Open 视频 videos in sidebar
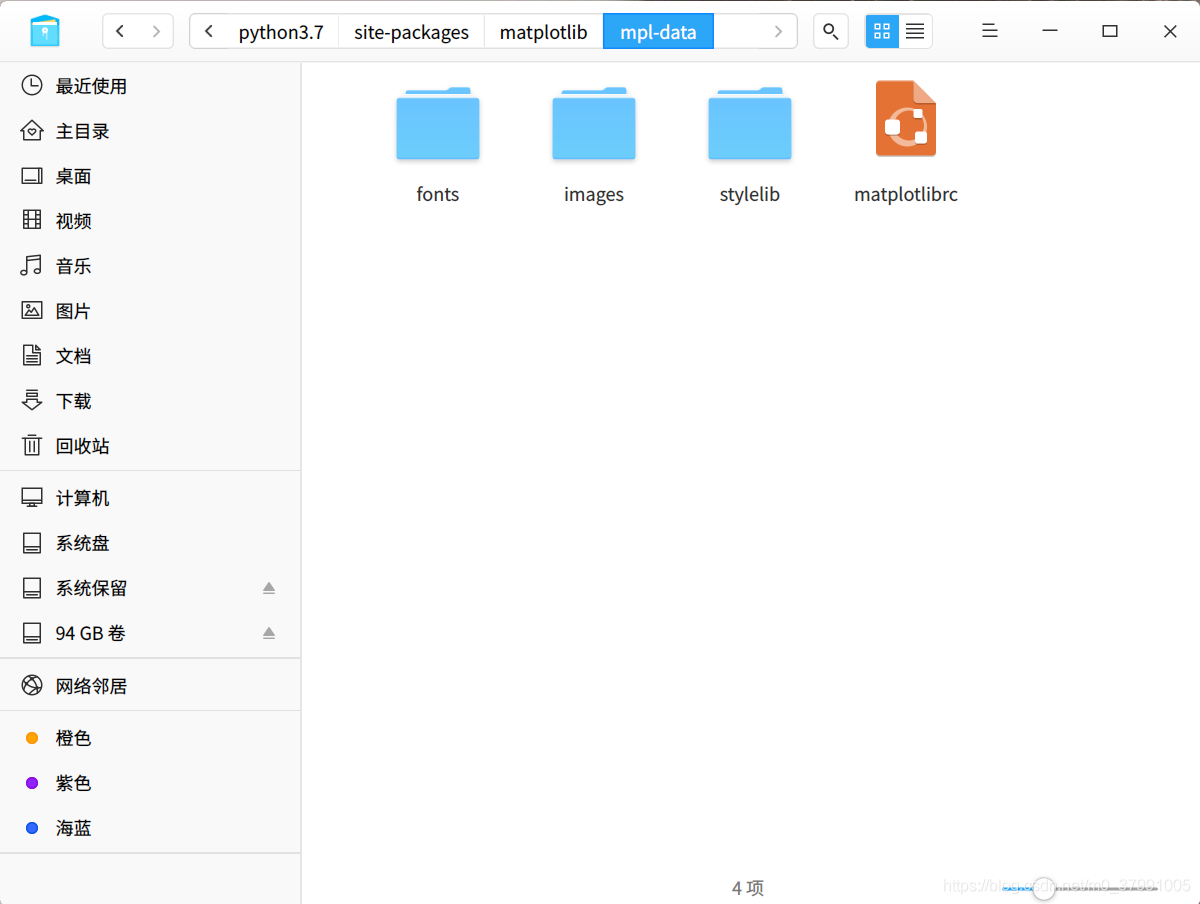 click(150, 221)
